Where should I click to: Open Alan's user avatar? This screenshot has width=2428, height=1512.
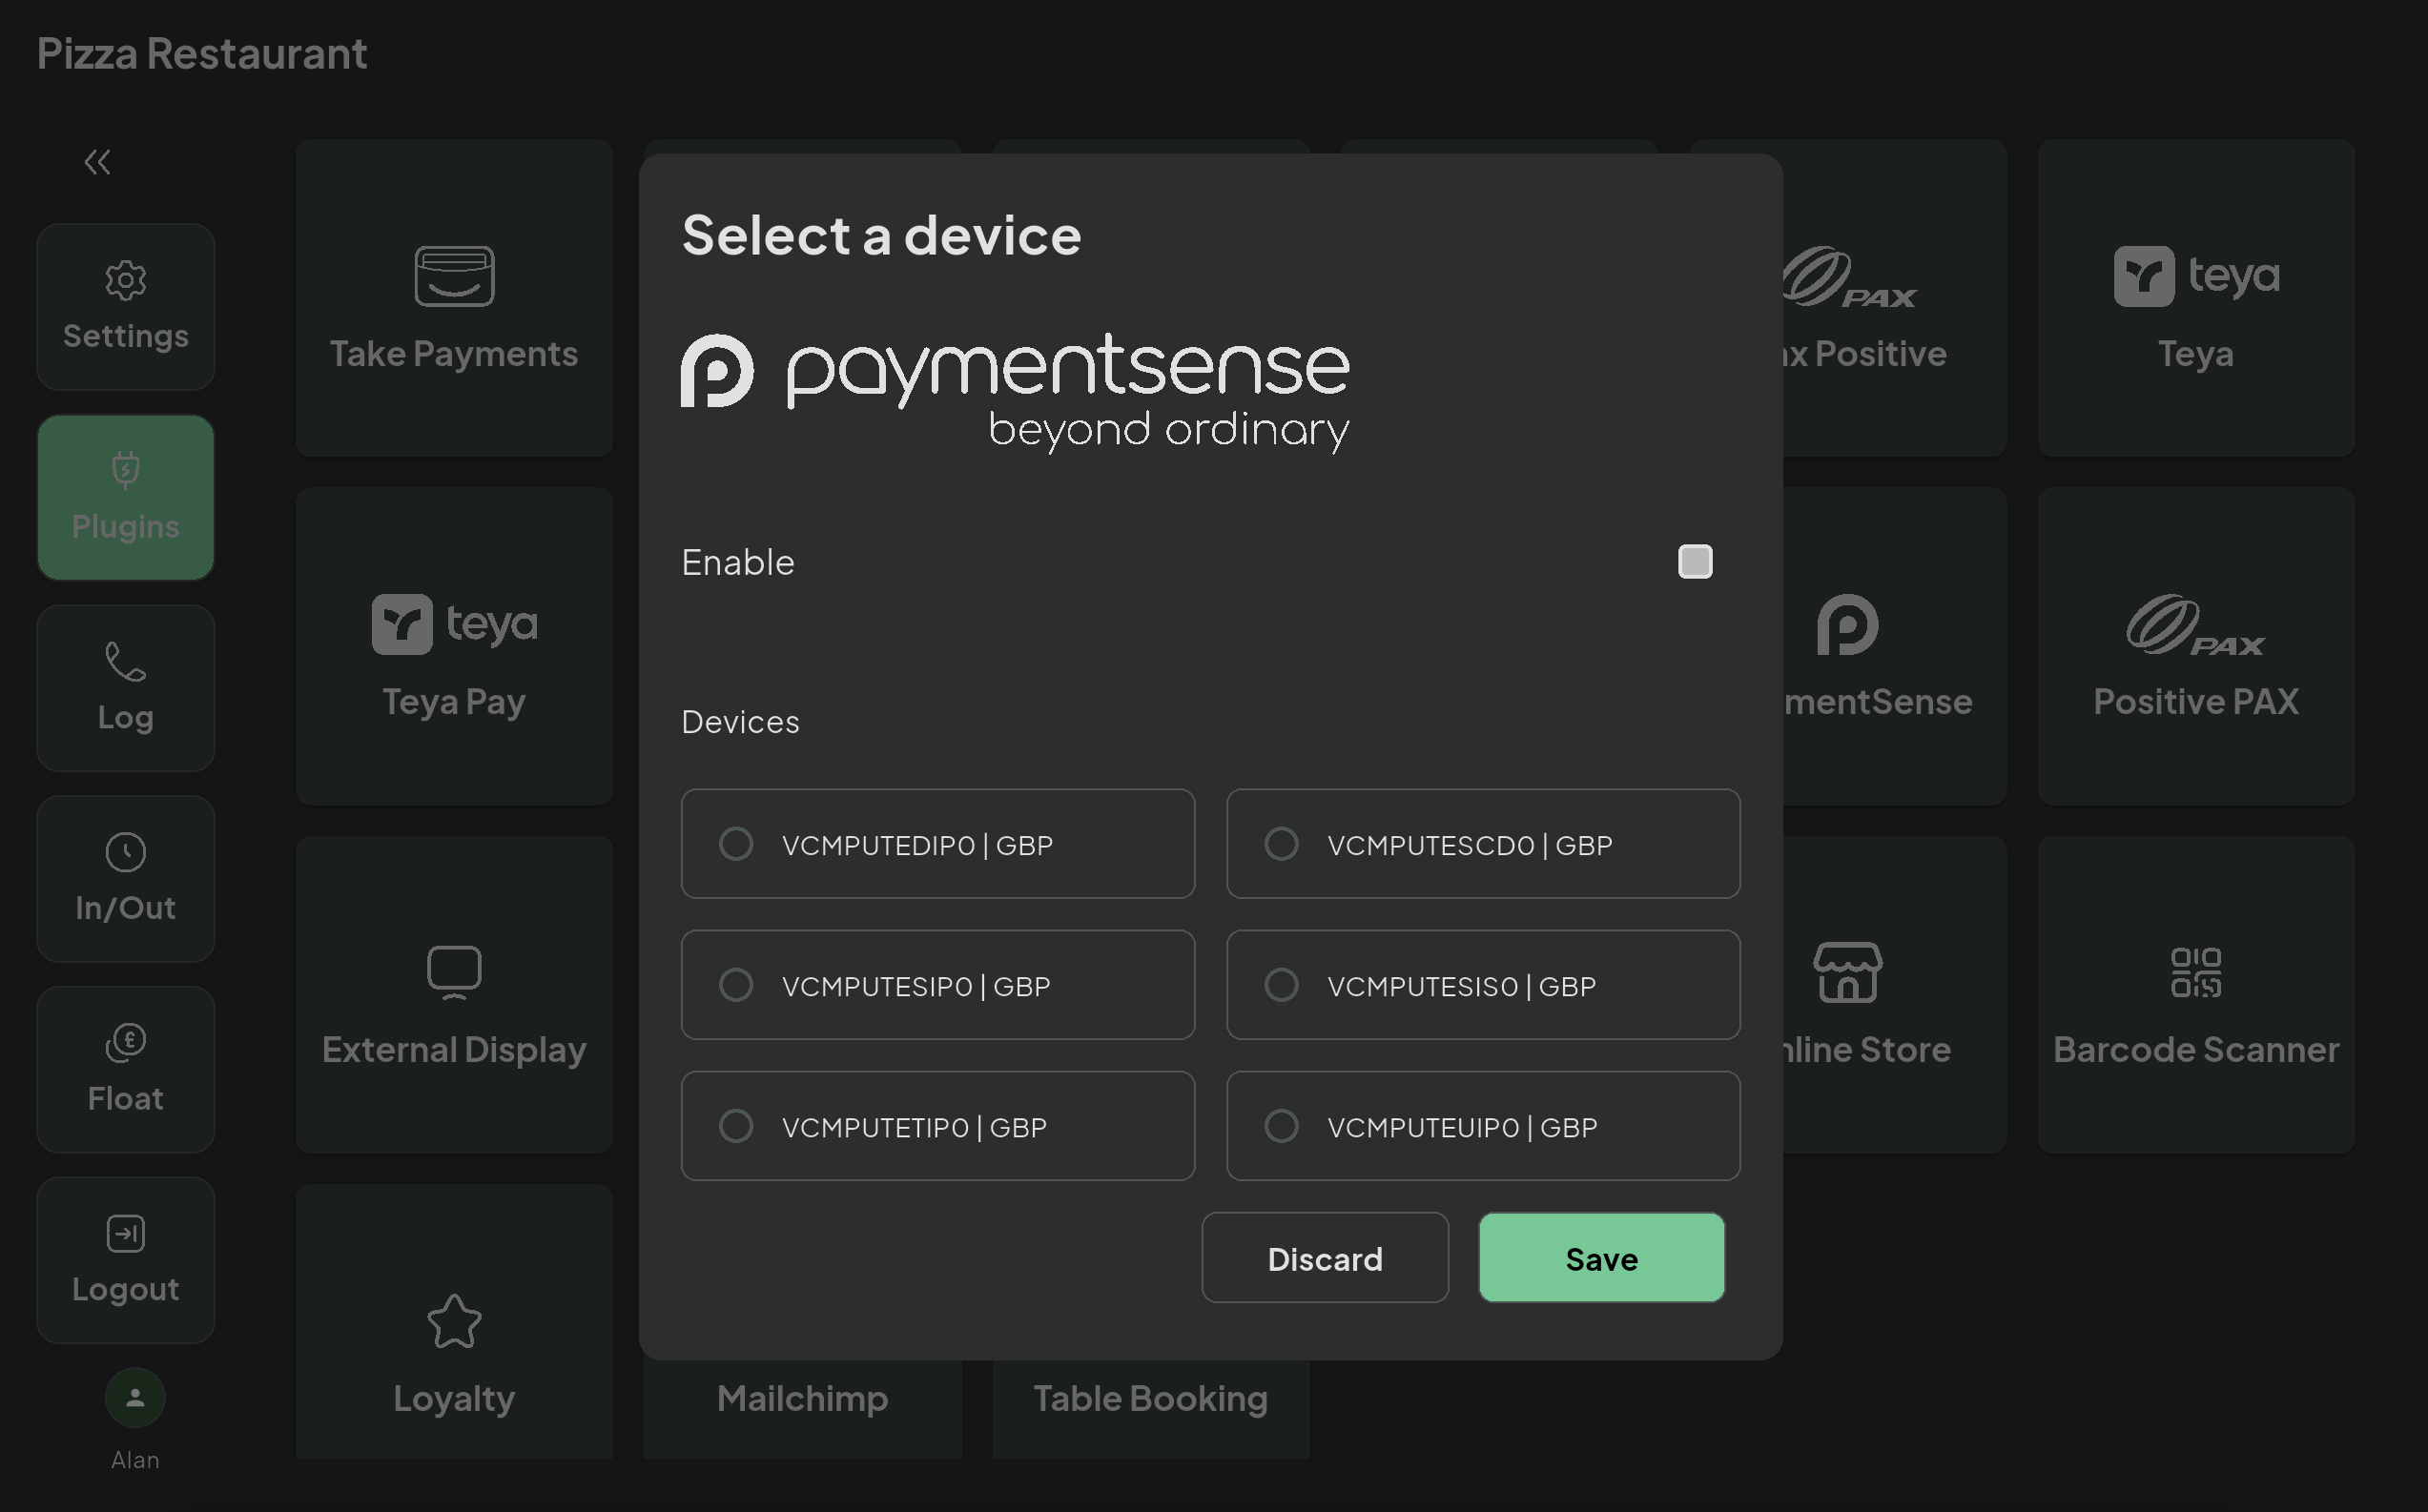pos(135,1398)
